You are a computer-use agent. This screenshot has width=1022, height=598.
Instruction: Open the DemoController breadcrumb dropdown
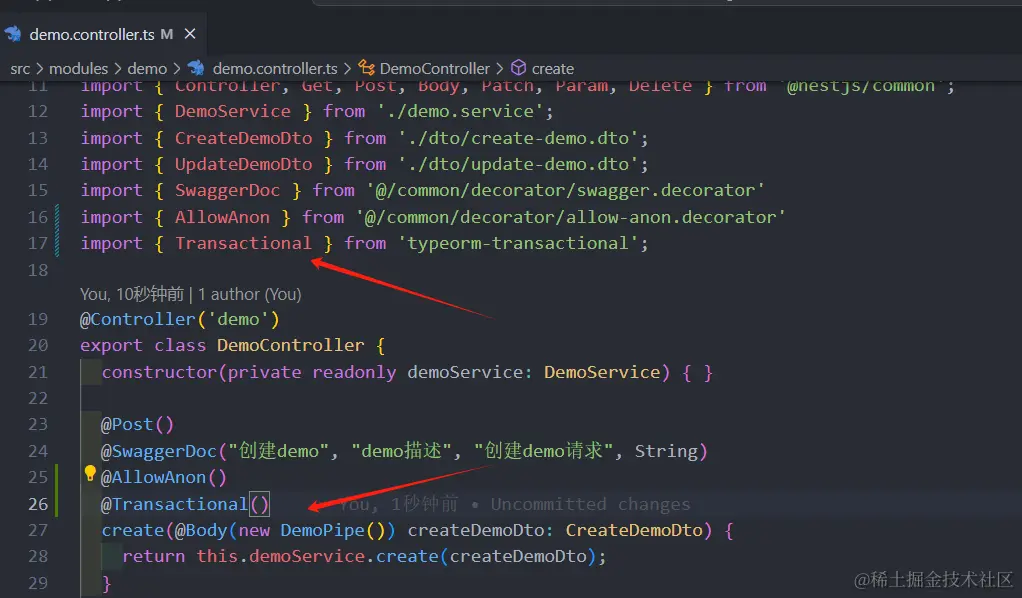[x=435, y=68]
